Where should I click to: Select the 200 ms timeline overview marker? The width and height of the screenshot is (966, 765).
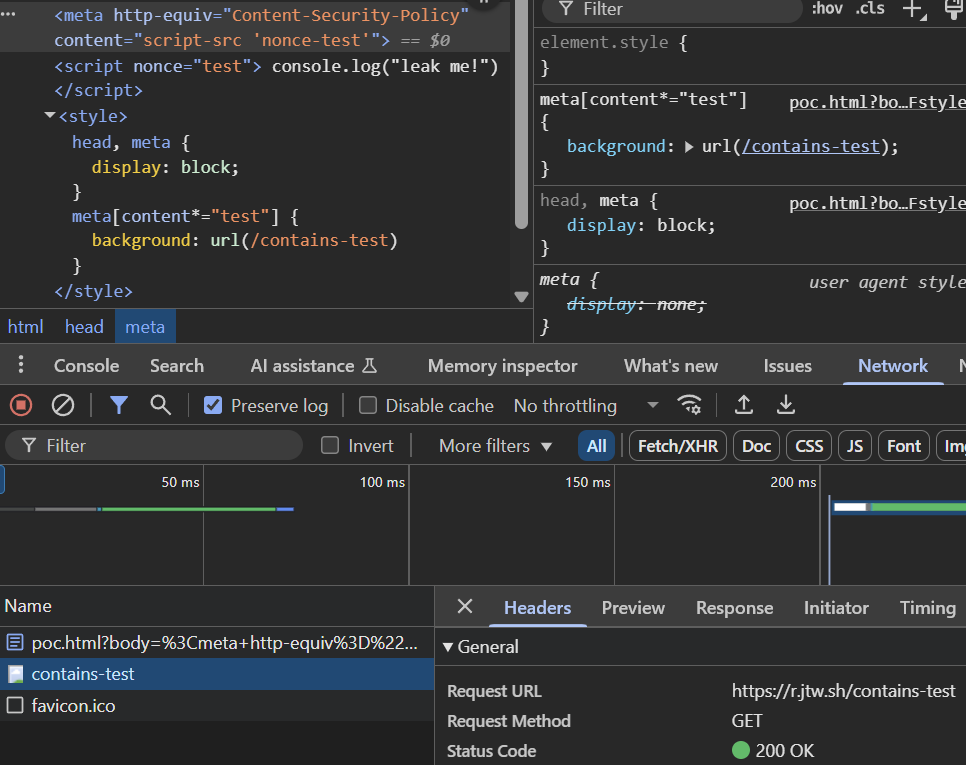pyautogui.click(x=793, y=482)
